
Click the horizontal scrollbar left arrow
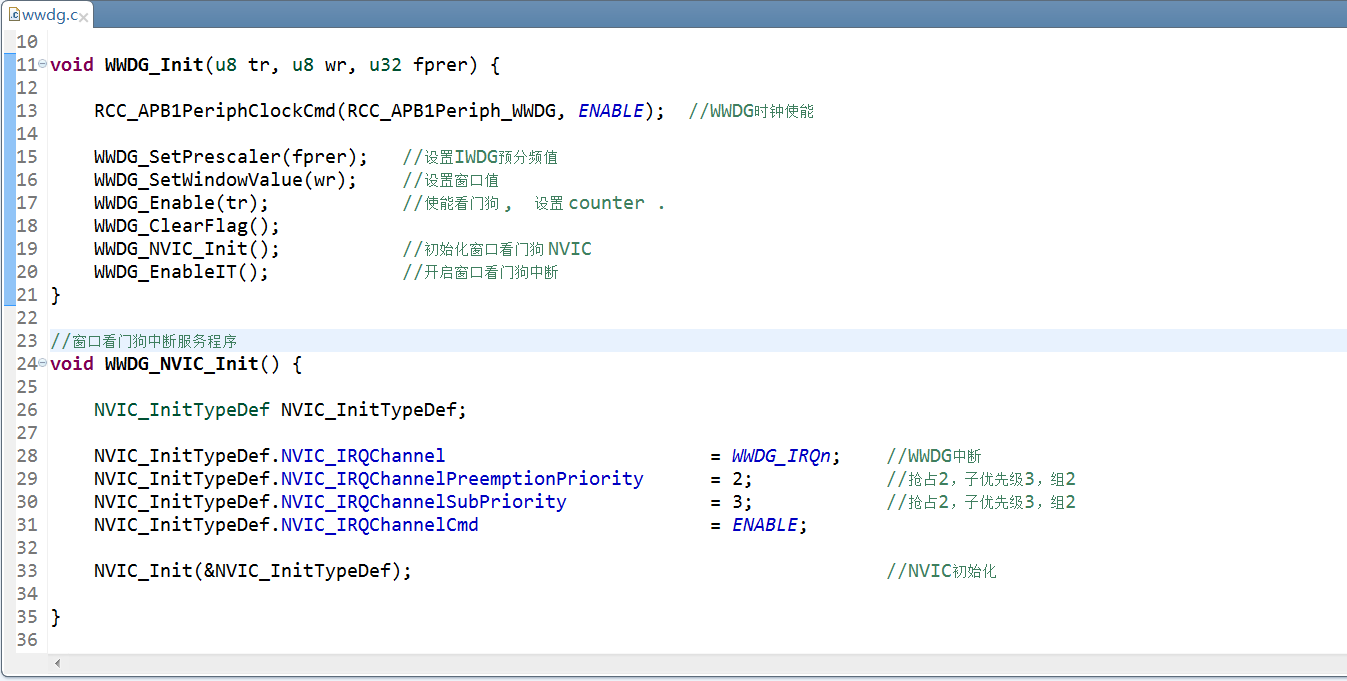[x=57, y=663]
